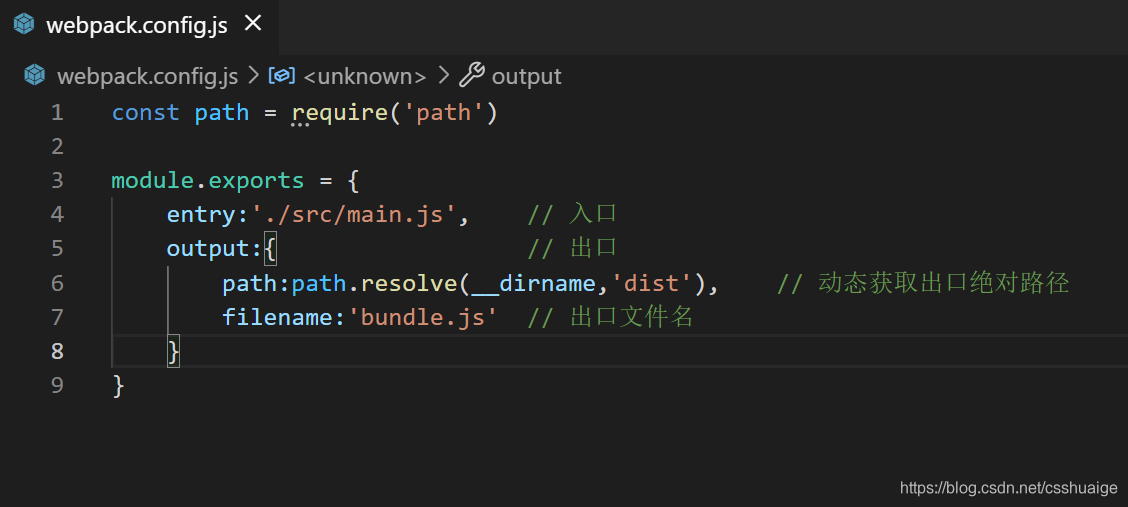Click highlighted closing brace on line 8
This screenshot has width=1128, height=507.
[173, 352]
